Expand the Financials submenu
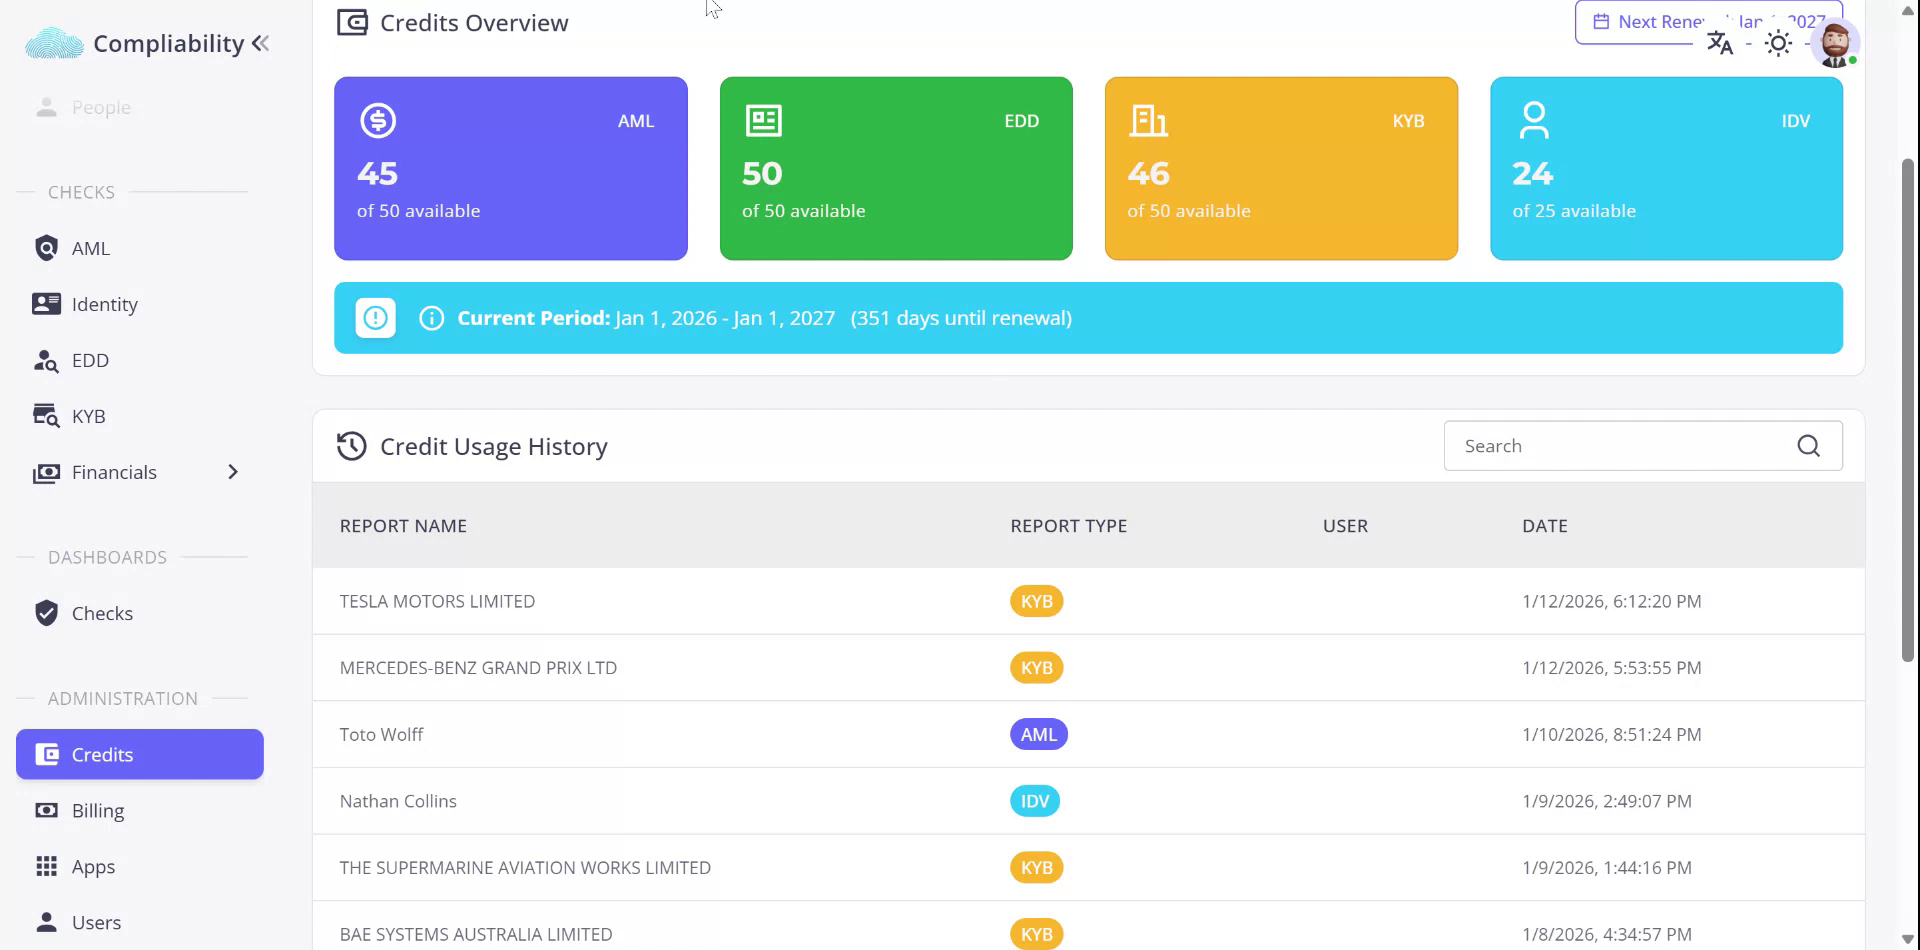Viewport: 1920px width, 950px height. tap(233, 472)
